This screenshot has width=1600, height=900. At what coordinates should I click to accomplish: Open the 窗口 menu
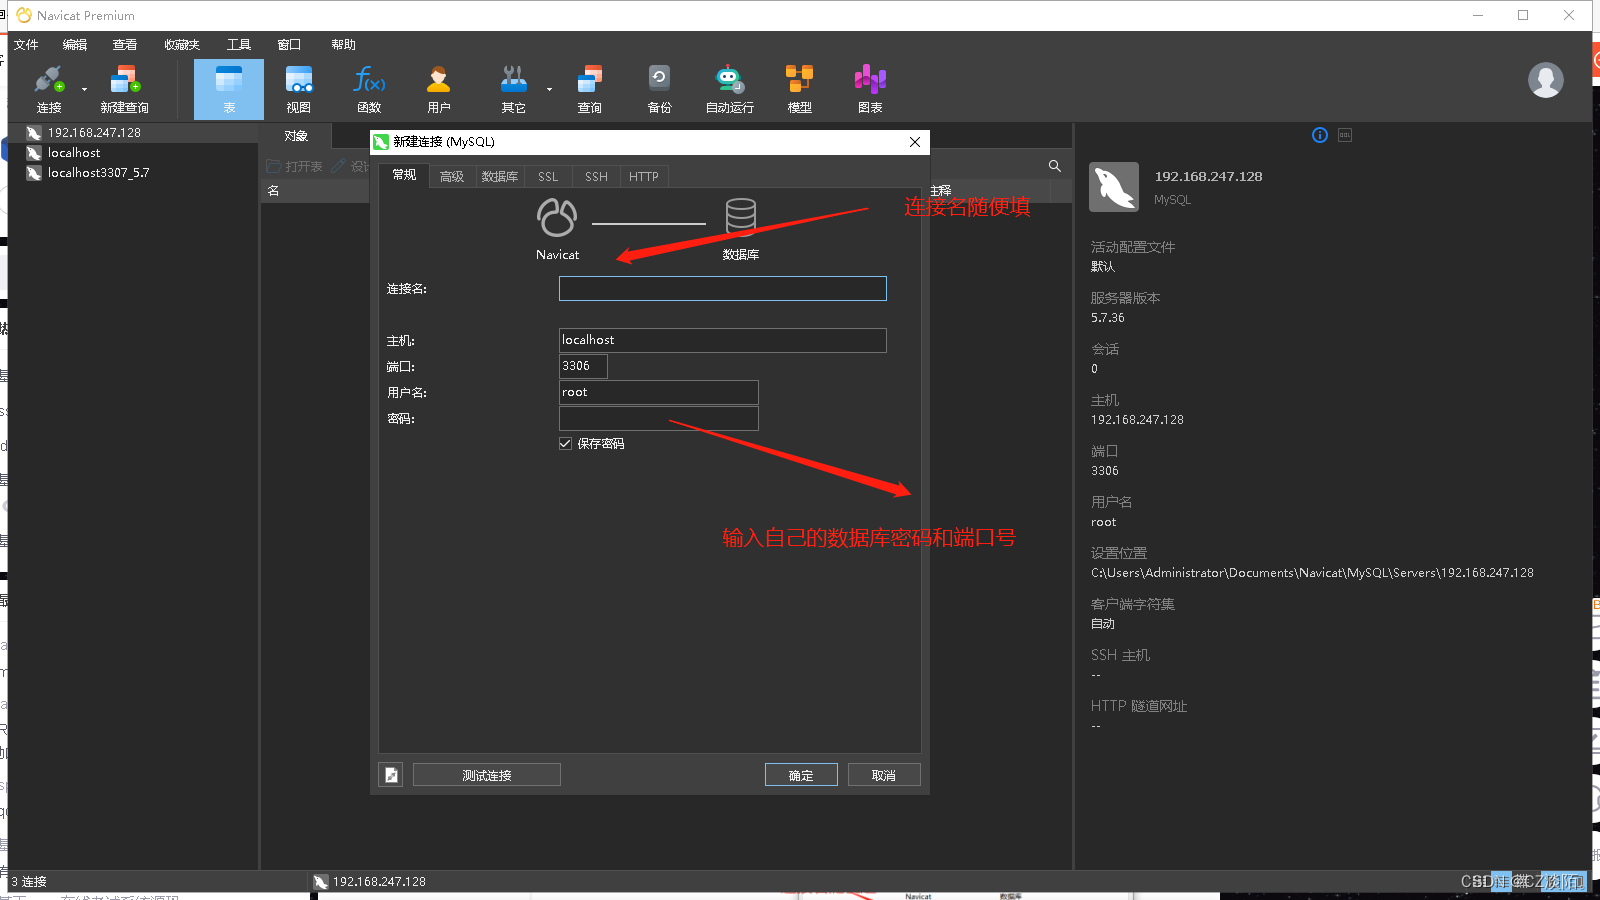tap(289, 45)
